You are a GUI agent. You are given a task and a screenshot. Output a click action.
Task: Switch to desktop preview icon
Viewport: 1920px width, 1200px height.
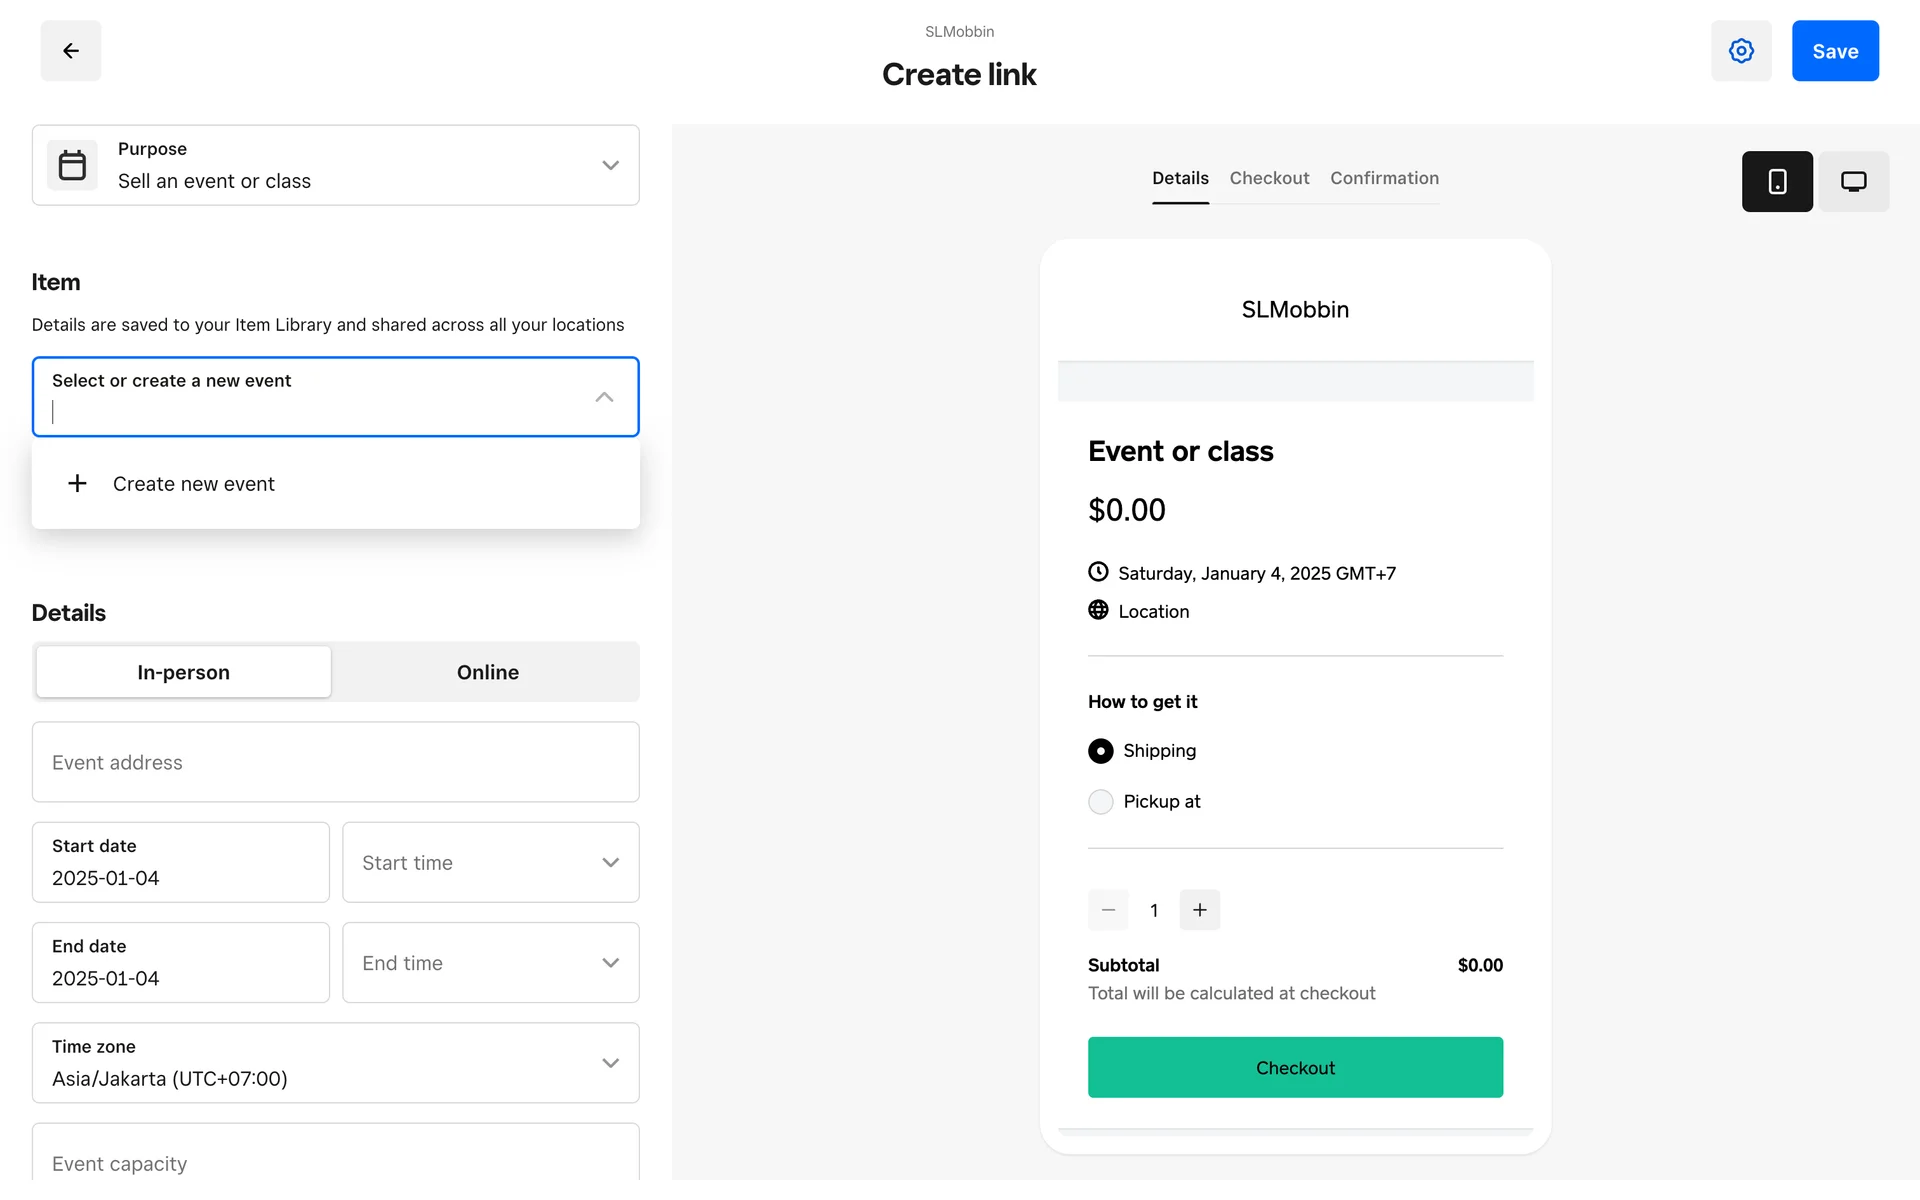(x=1853, y=182)
